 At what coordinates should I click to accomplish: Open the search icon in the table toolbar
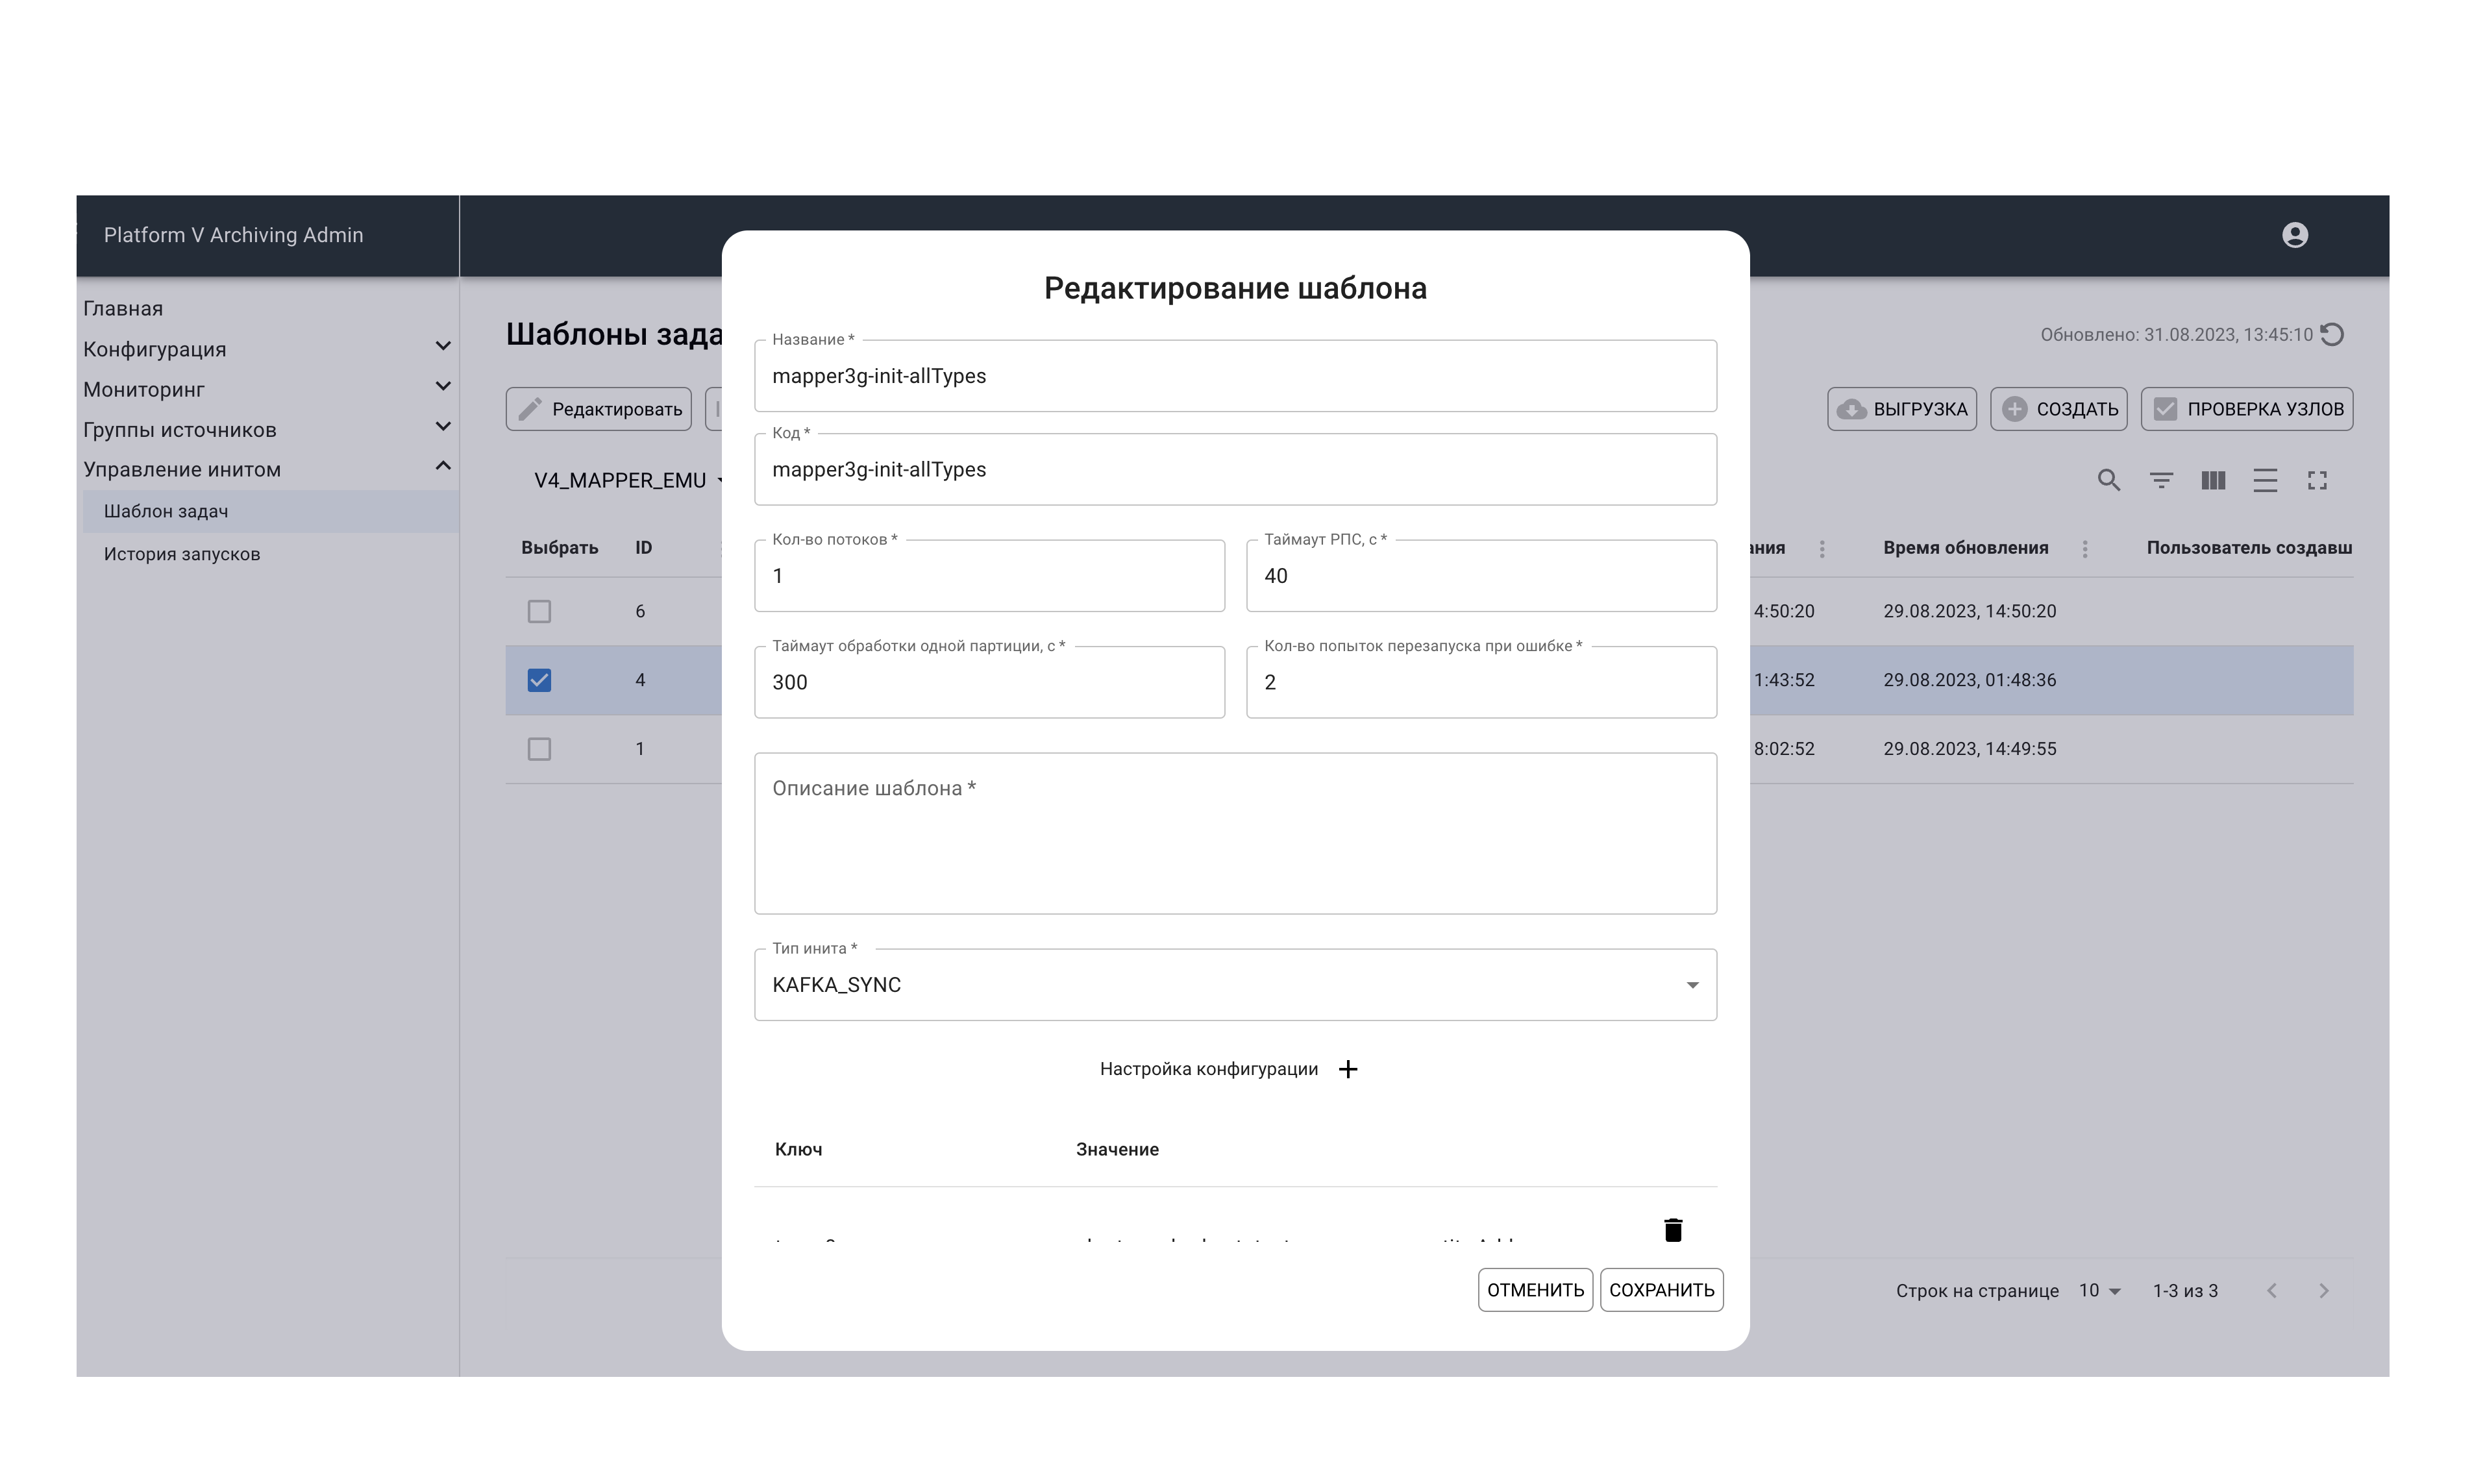pos(2108,481)
